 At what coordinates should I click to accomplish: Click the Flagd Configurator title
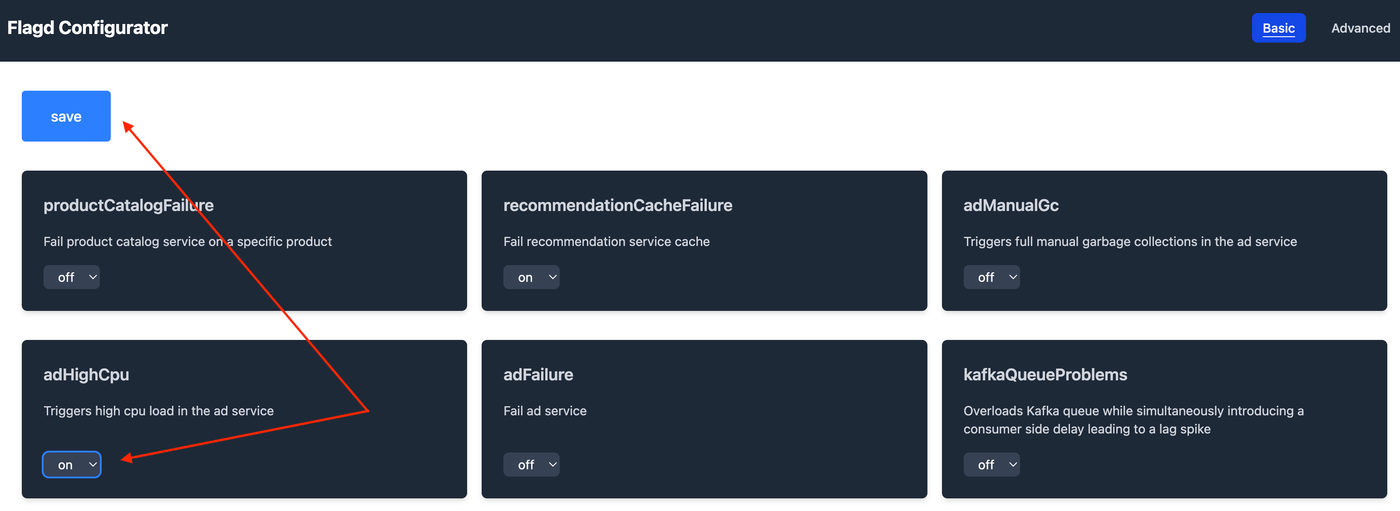pyautogui.click(x=87, y=28)
